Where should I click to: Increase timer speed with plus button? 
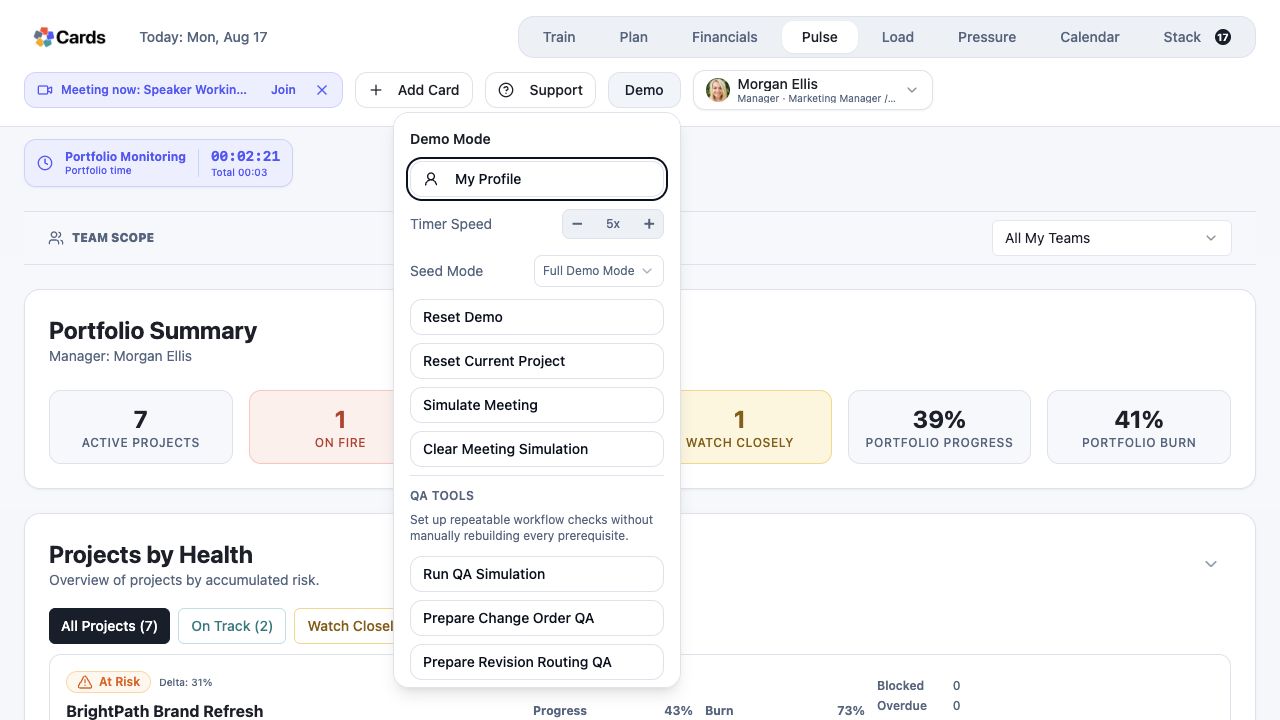pos(649,224)
